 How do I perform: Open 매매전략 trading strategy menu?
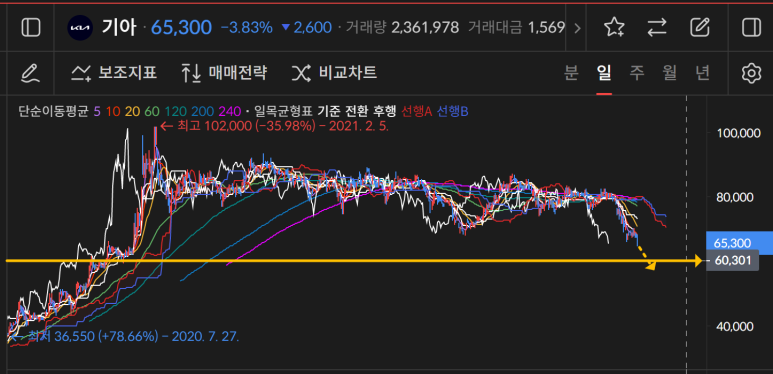(224, 73)
